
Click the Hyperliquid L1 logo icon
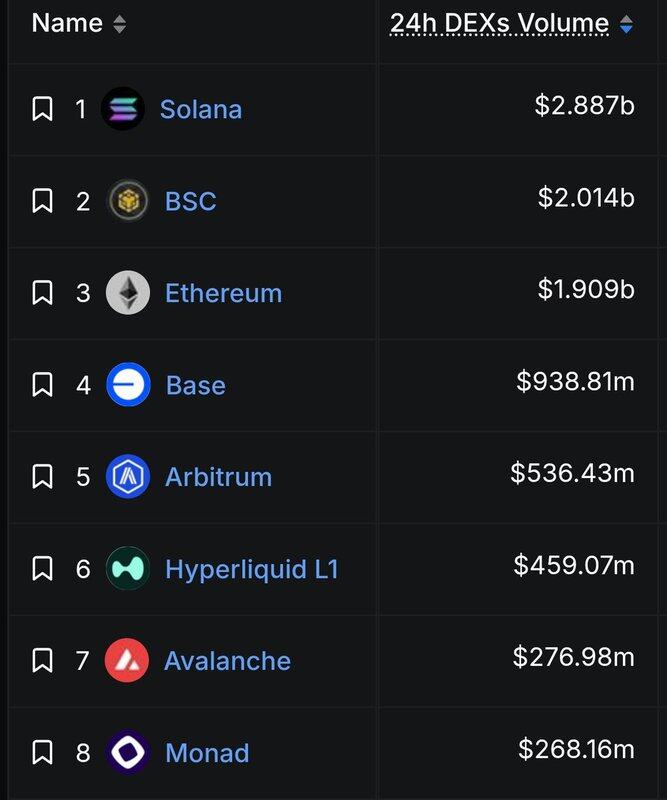tap(128, 569)
